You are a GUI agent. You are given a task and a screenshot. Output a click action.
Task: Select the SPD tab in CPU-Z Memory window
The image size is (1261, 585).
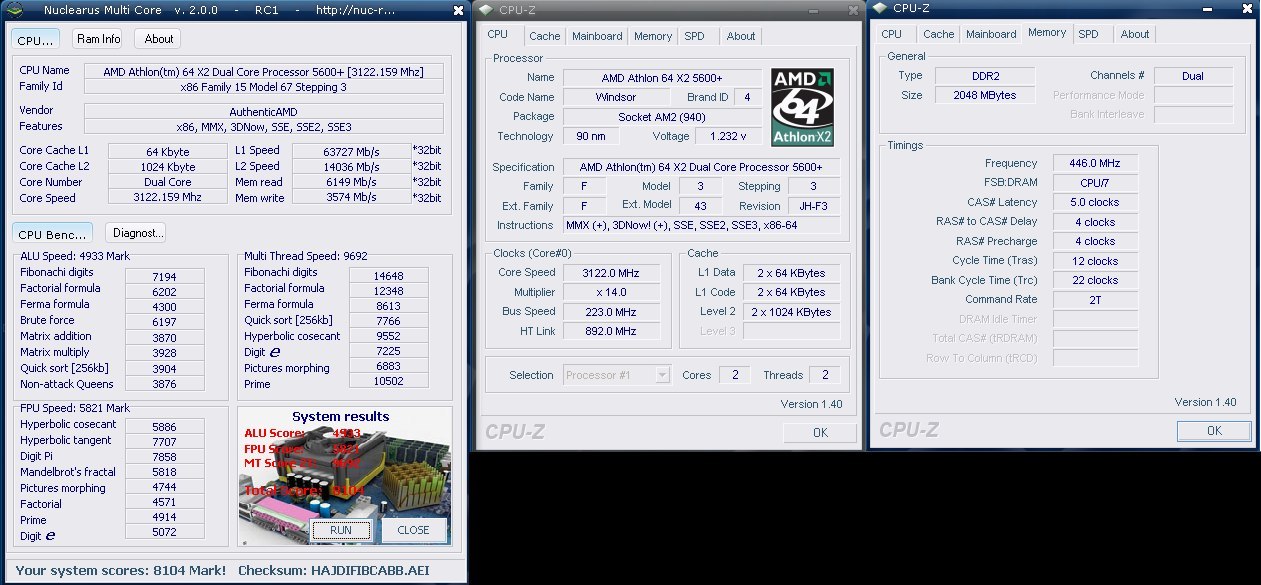tap(1088, 34)
